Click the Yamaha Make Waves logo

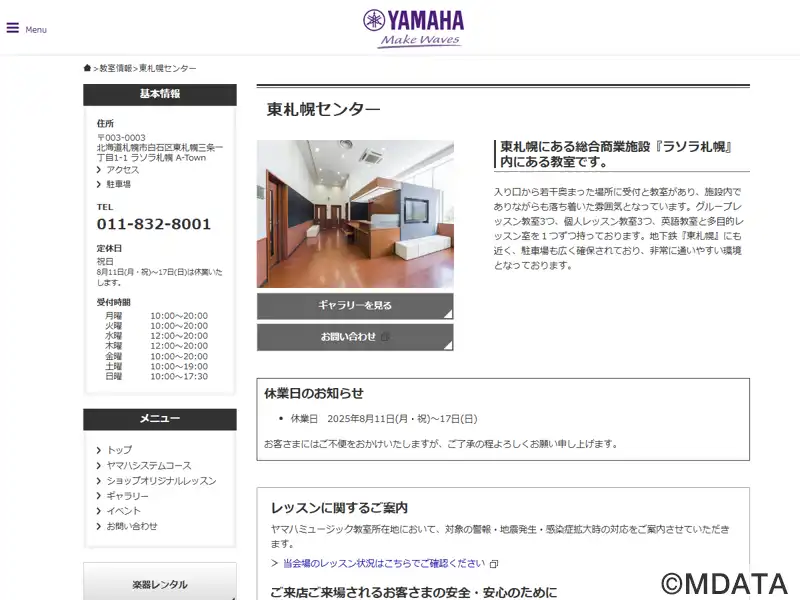click(413, 29)
